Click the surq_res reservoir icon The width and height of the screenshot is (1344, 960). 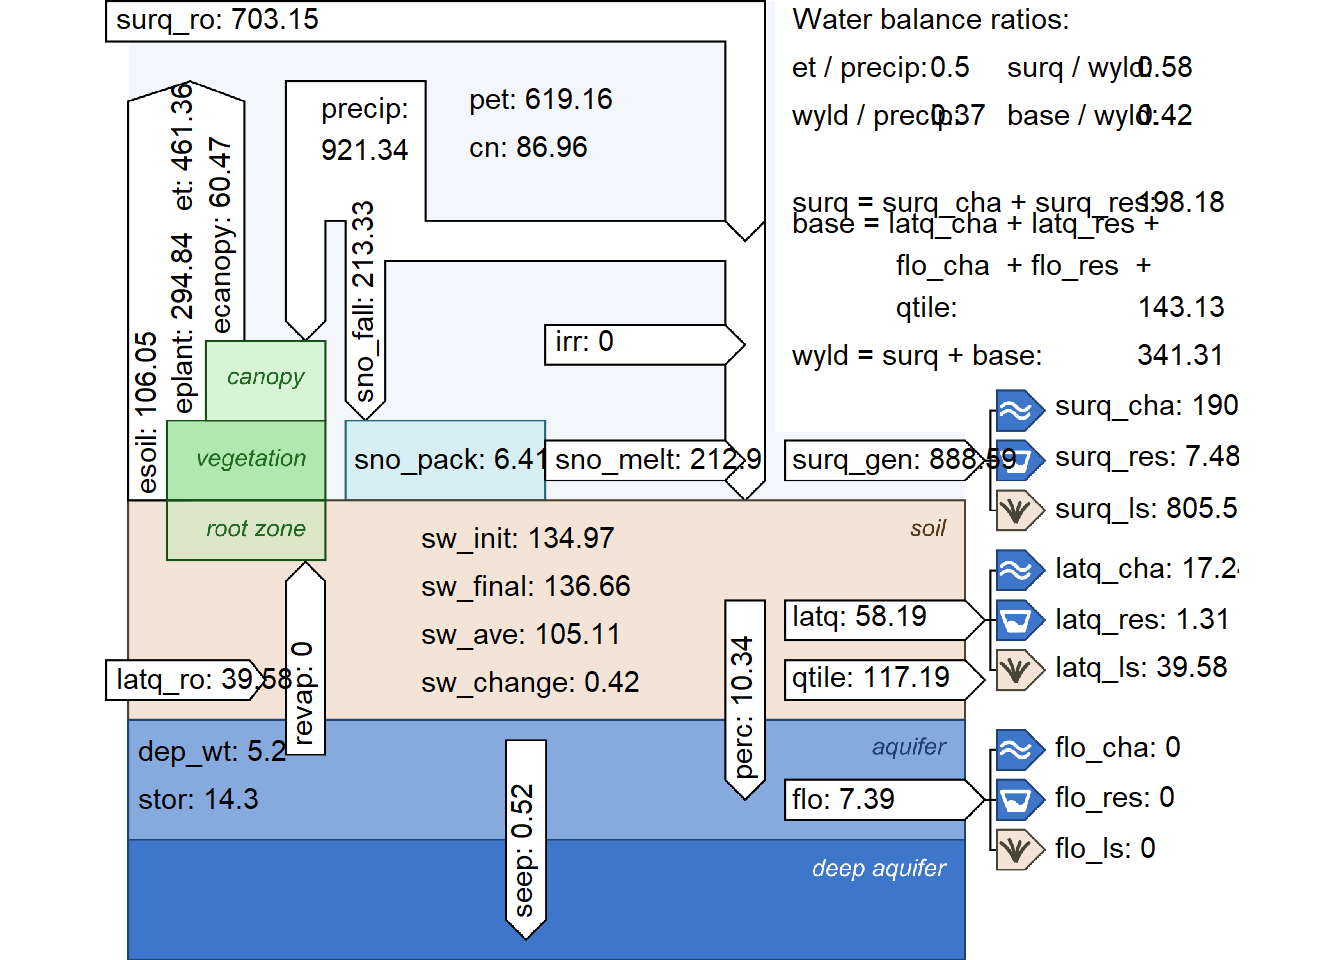click(x=1018, y=460)
